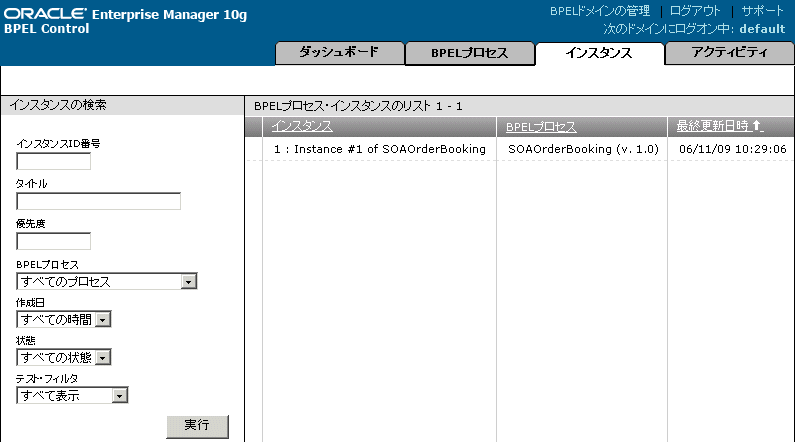Open the サポート link
The width and height of the screenshot is (795, 442).
[763, 11]
